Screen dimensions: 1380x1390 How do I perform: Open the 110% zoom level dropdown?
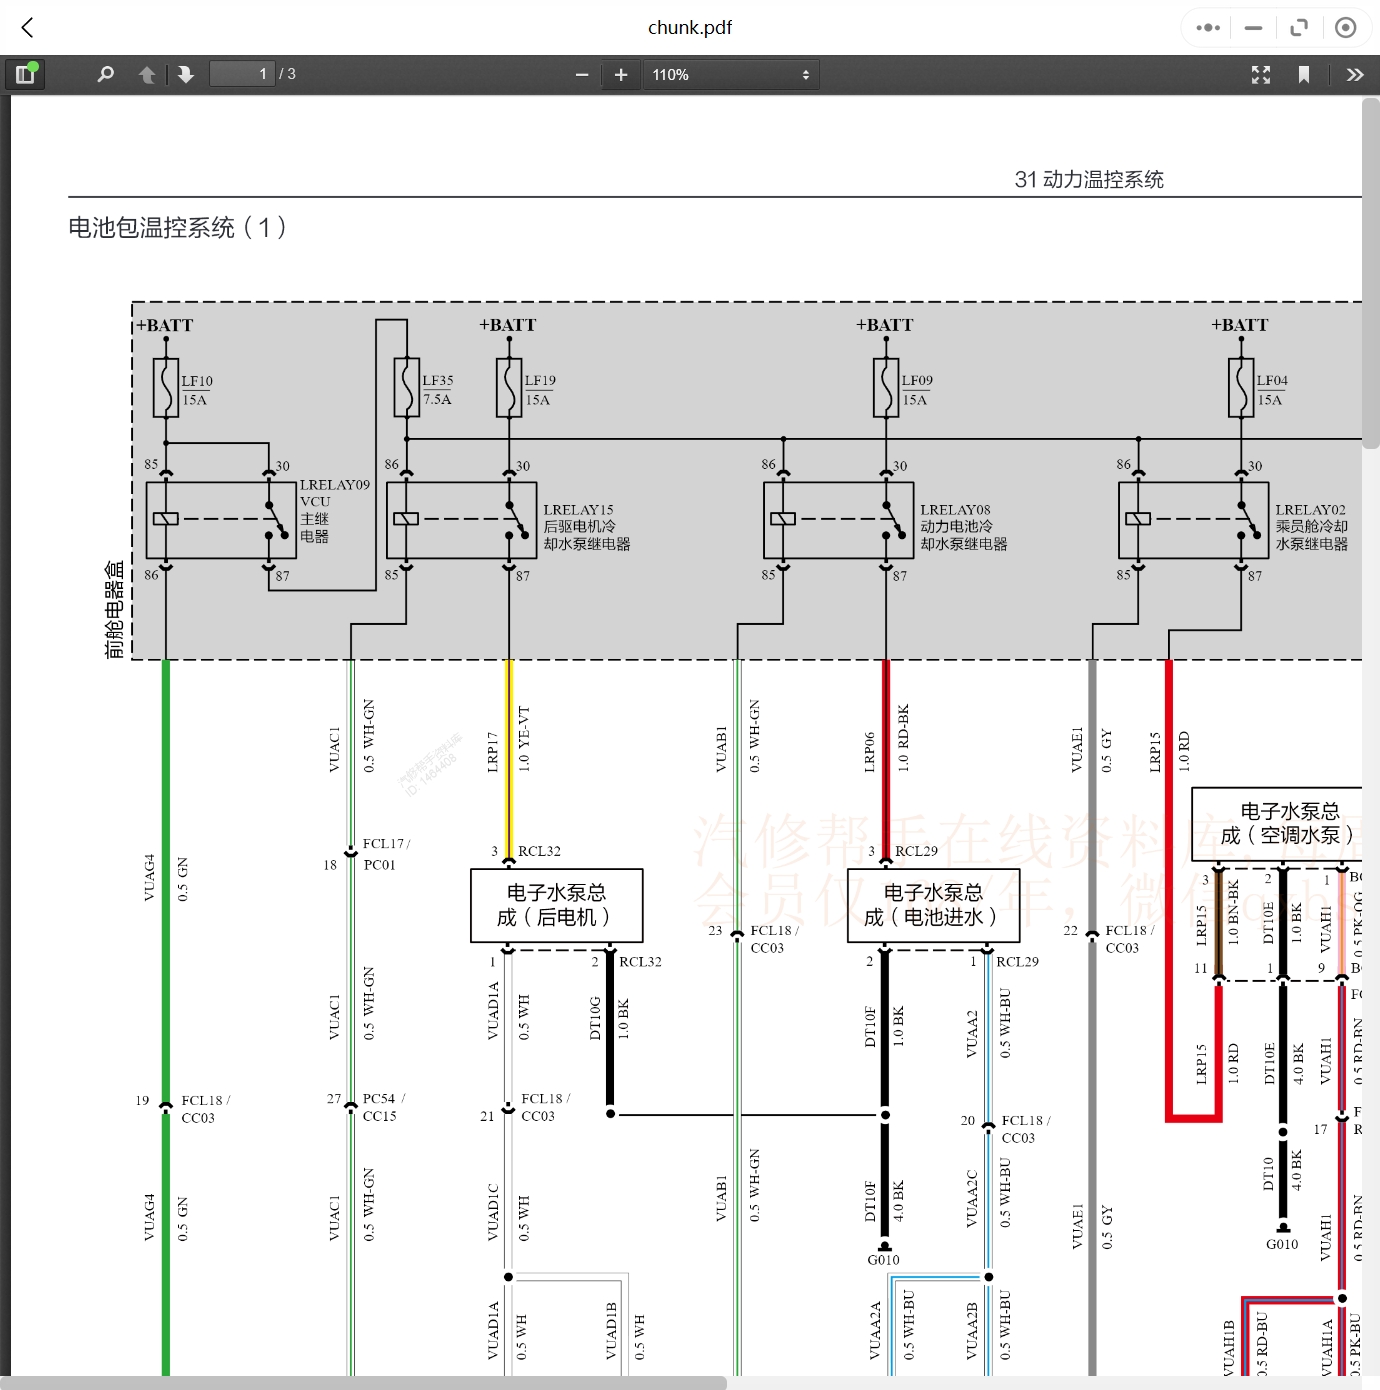click(x=730, y=73)
